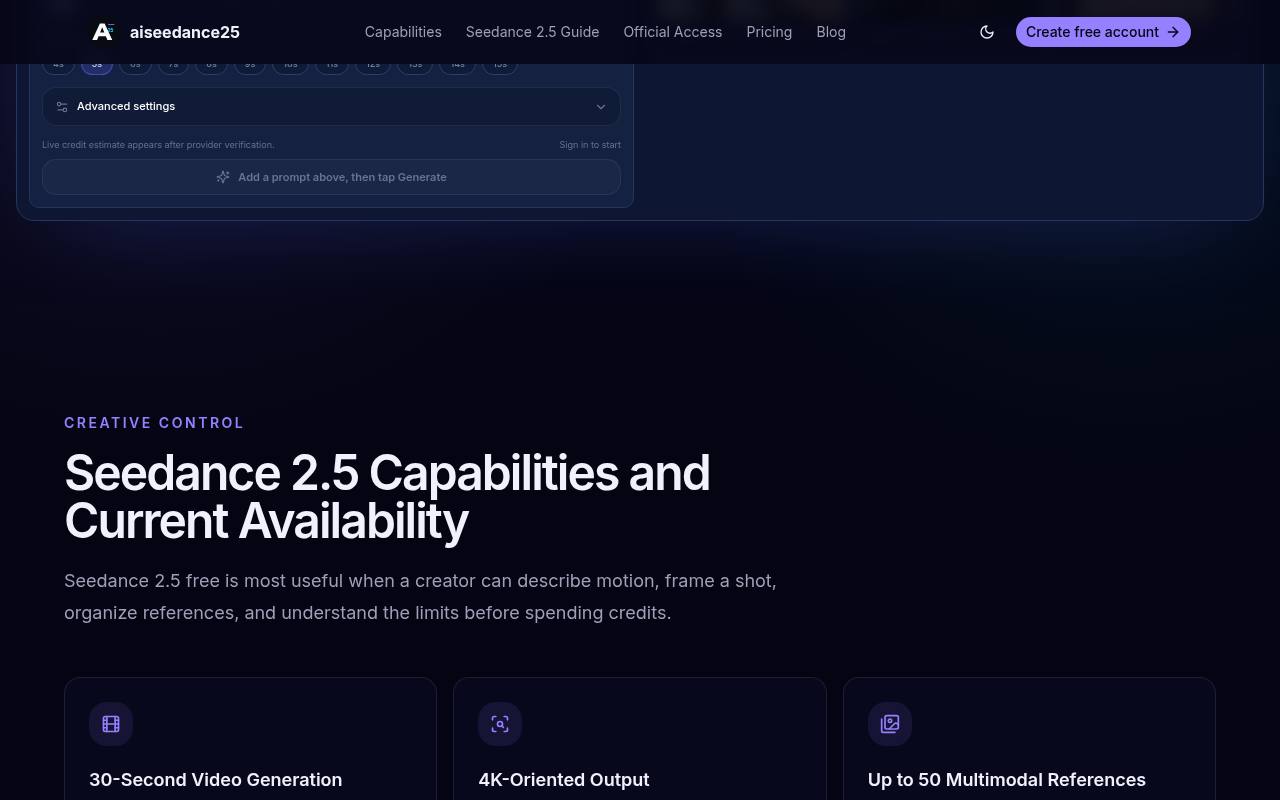Viewport: 1280px width, 800px height.
Task: Click the aiseedance25 logo icon
Action: point(103,32)
